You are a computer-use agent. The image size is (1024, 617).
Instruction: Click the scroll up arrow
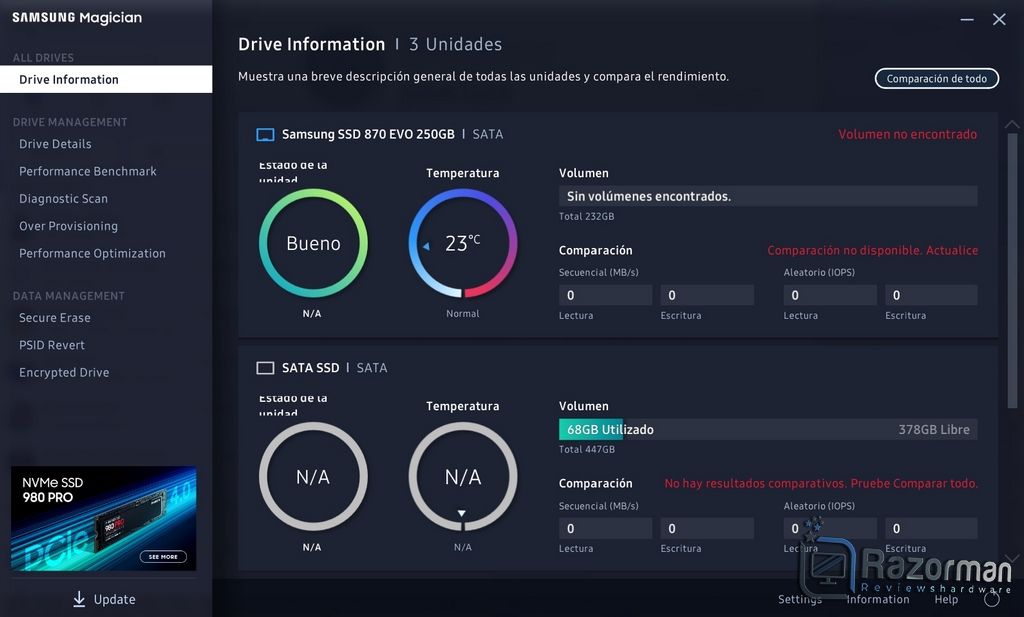coord(1012,124)
